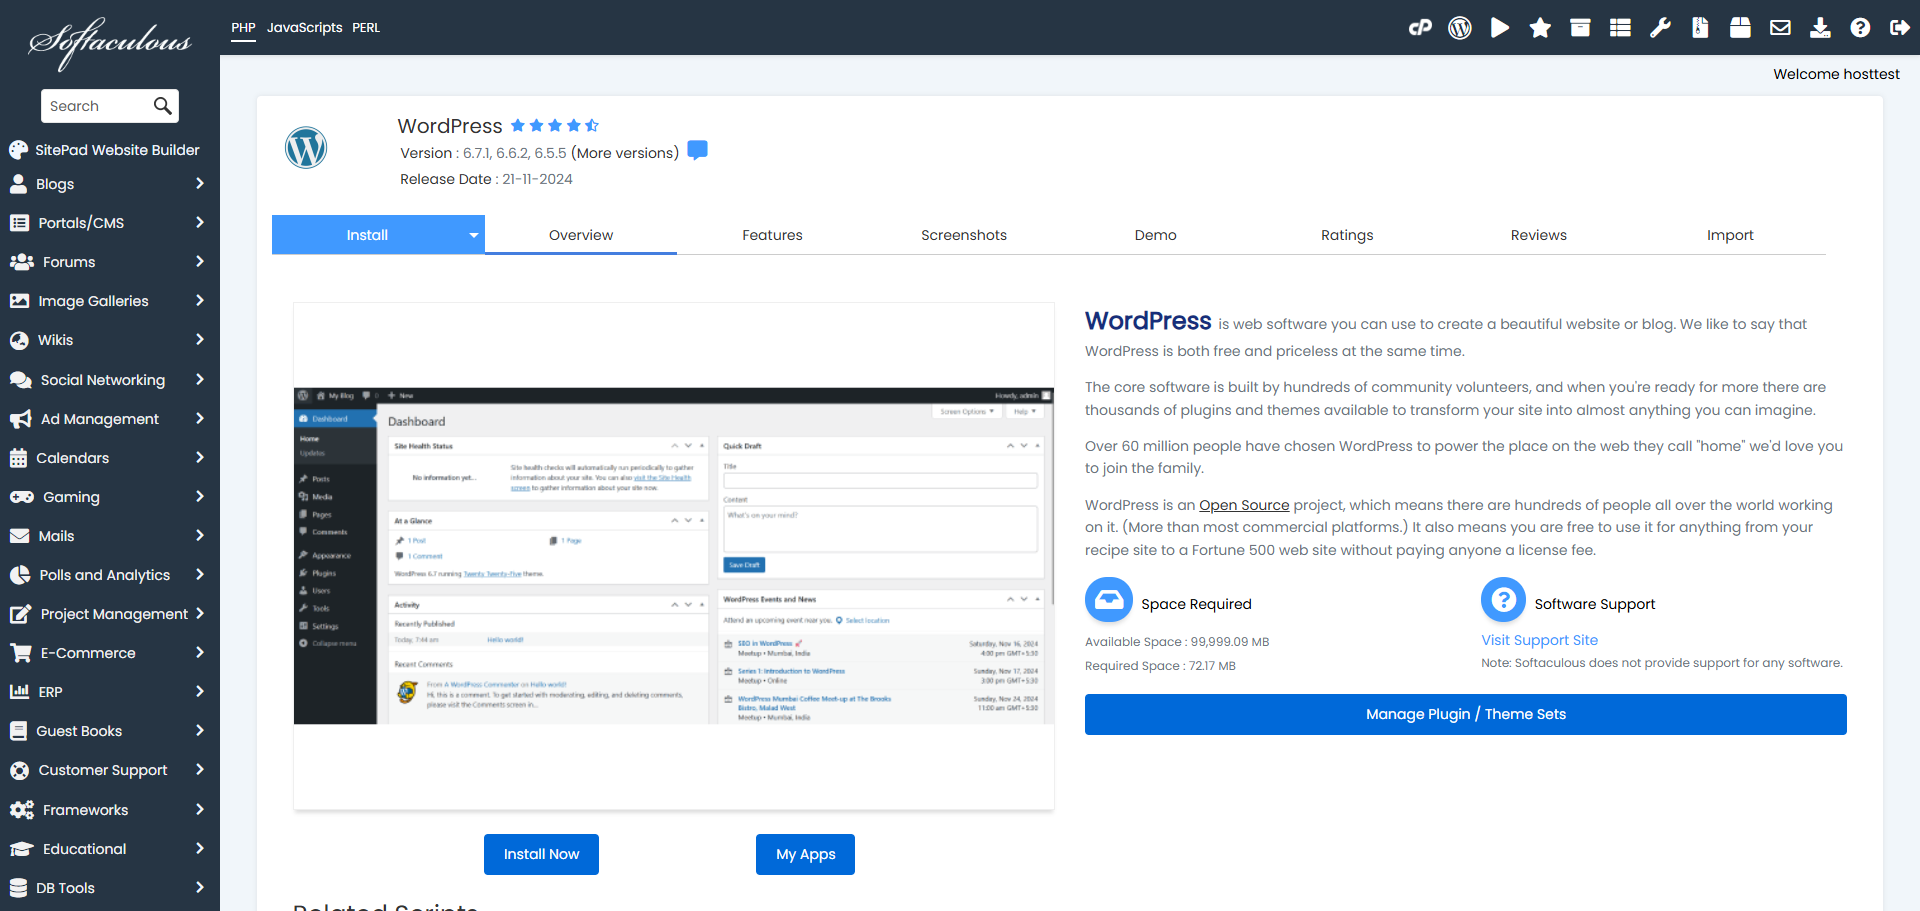
Task: Expand the DB Tools category
Action: [110, 888]
